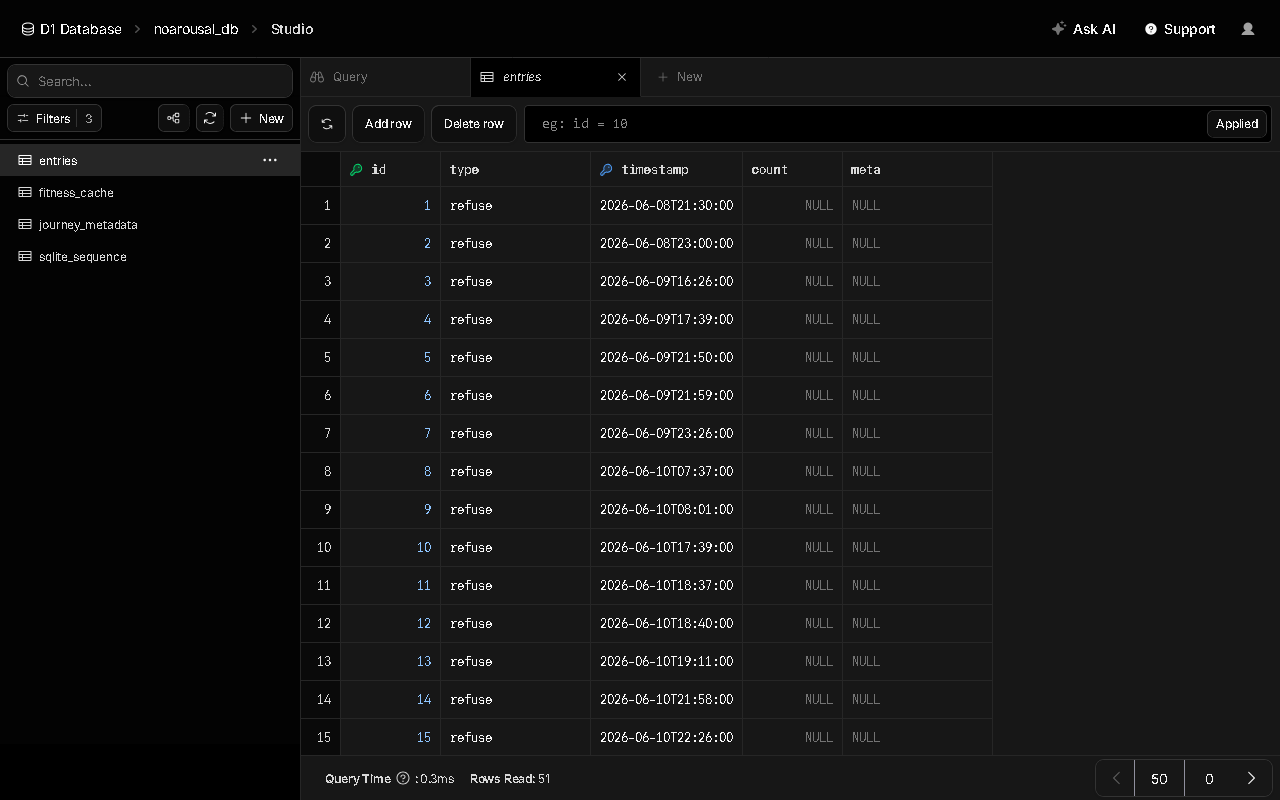Click the key icon in timestamp header

pyautogui.click(x=606, y=170)
